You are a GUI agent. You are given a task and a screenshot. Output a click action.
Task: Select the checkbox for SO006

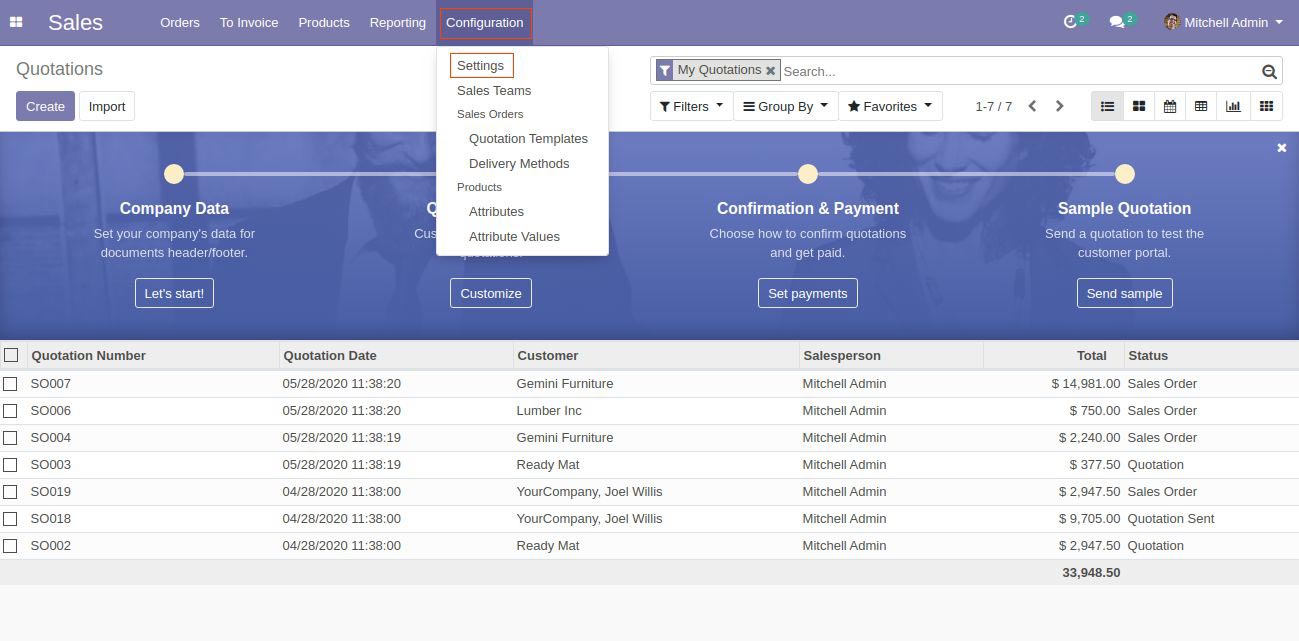tap(10, 411)
